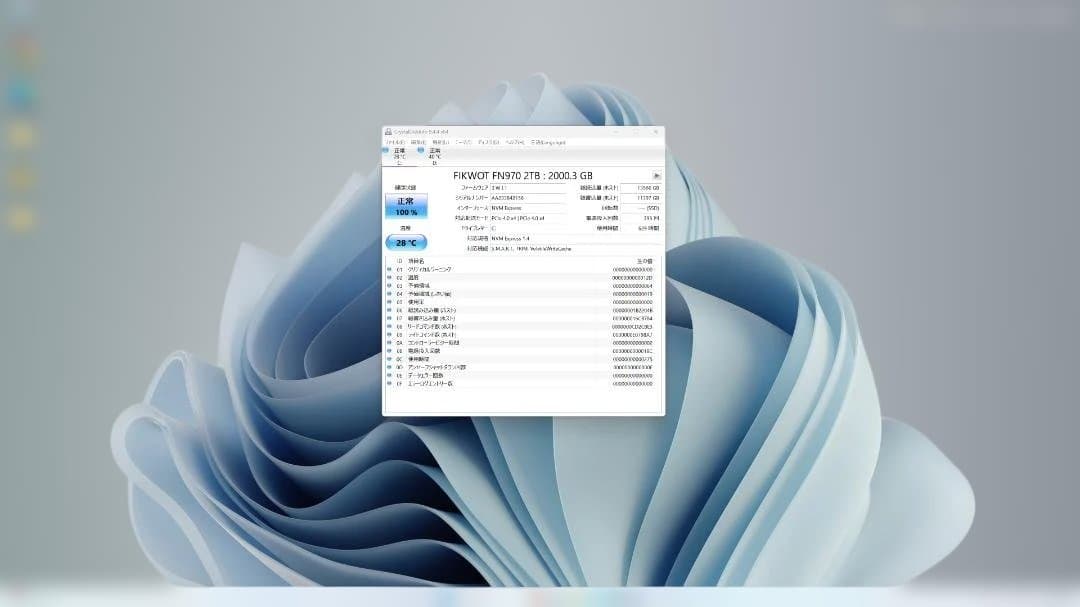Switch to the D: drive showing 40 °C
The image size is (1080, 607).
(433, 156)
